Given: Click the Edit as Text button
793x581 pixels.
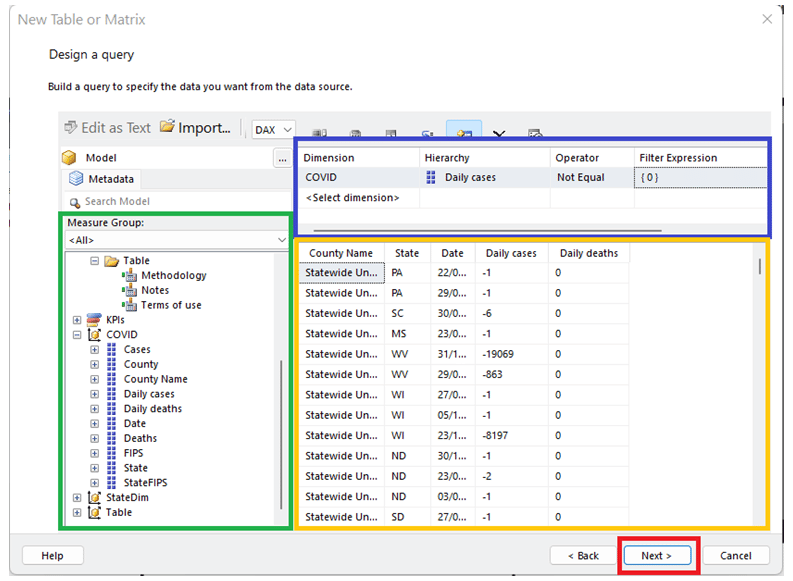Looking at the screenshot, I should pyautogui.click(x=107, y=128).
